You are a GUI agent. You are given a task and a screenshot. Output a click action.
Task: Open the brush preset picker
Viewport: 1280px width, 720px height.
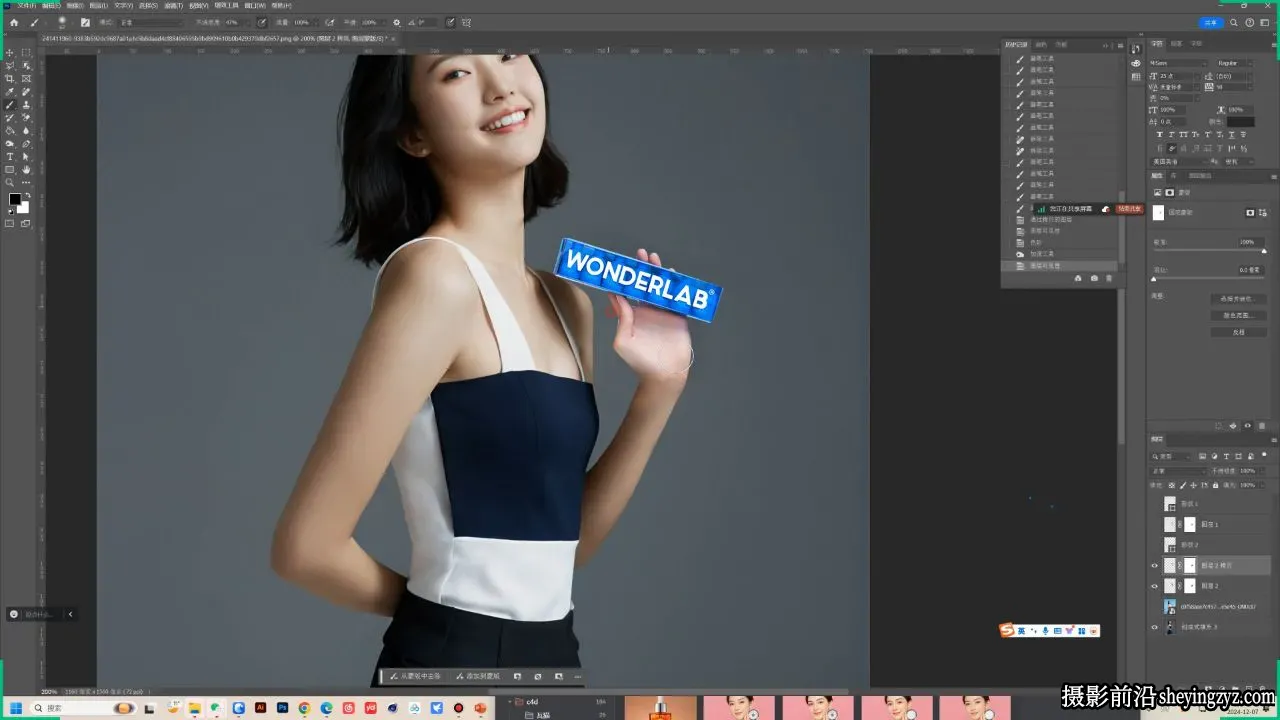pyautogui.click(x=61, y=22)
